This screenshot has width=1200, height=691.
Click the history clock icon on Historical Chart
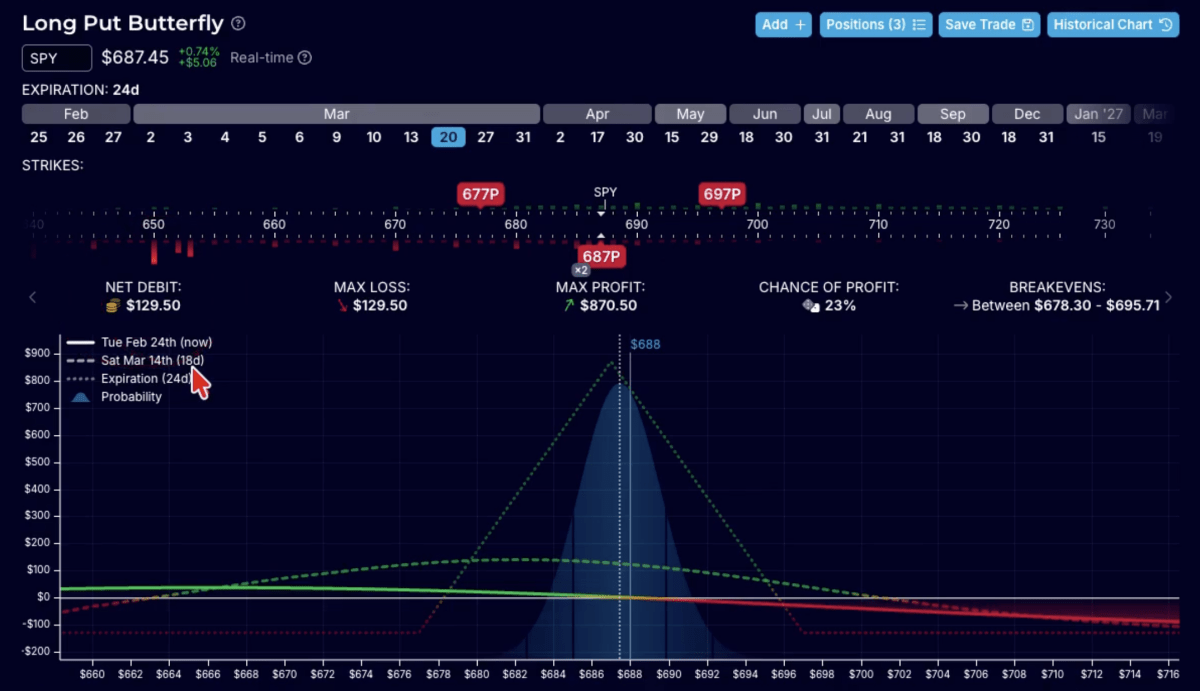coord(1164,25)
